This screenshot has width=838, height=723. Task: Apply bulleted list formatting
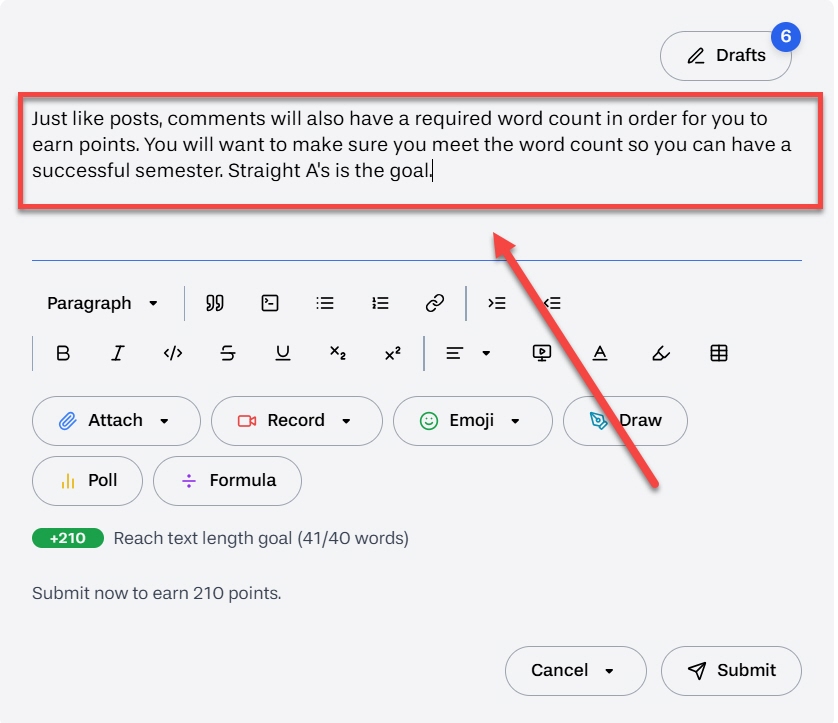click(x=325, y=303)
